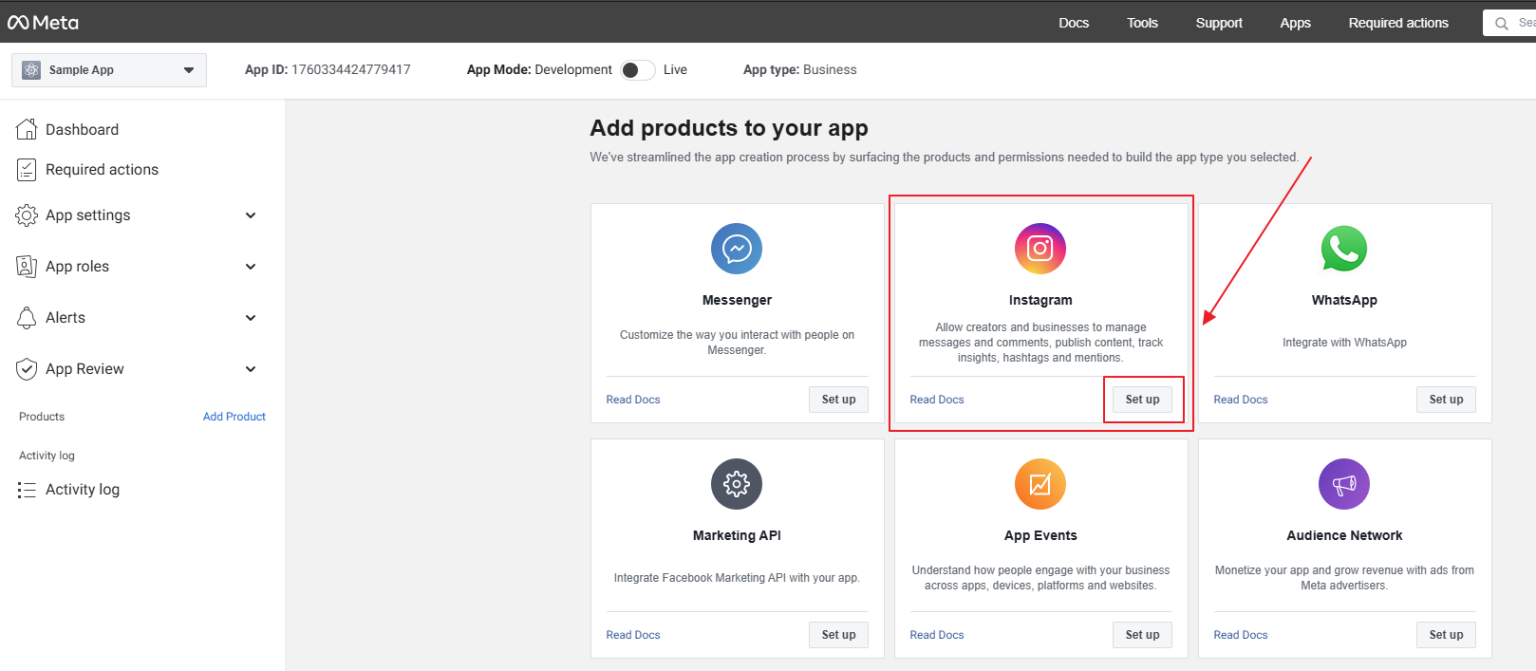The width and height of the screenshot is (1536, 671).
Task: Click the Alerts bell icon in the sidebar
Action: [x=26, y=317]
